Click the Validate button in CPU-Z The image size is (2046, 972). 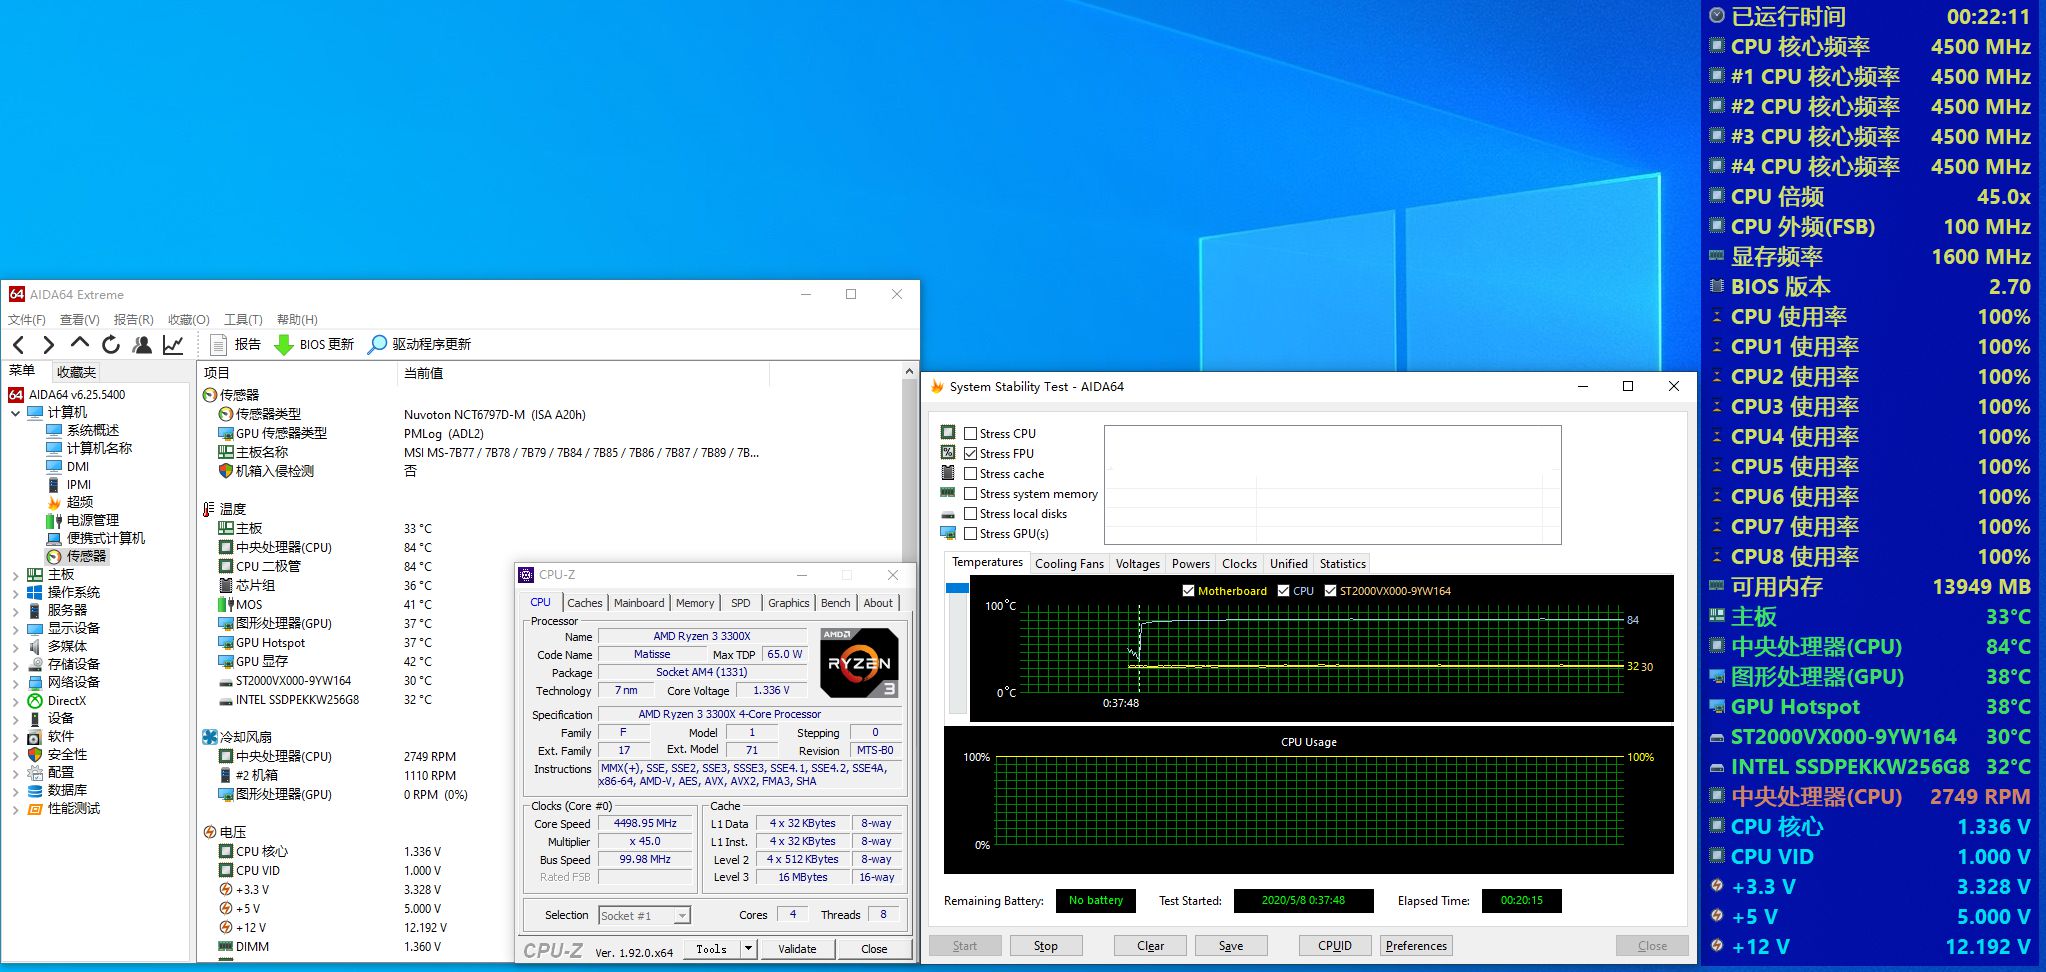(x=797, y=948)
